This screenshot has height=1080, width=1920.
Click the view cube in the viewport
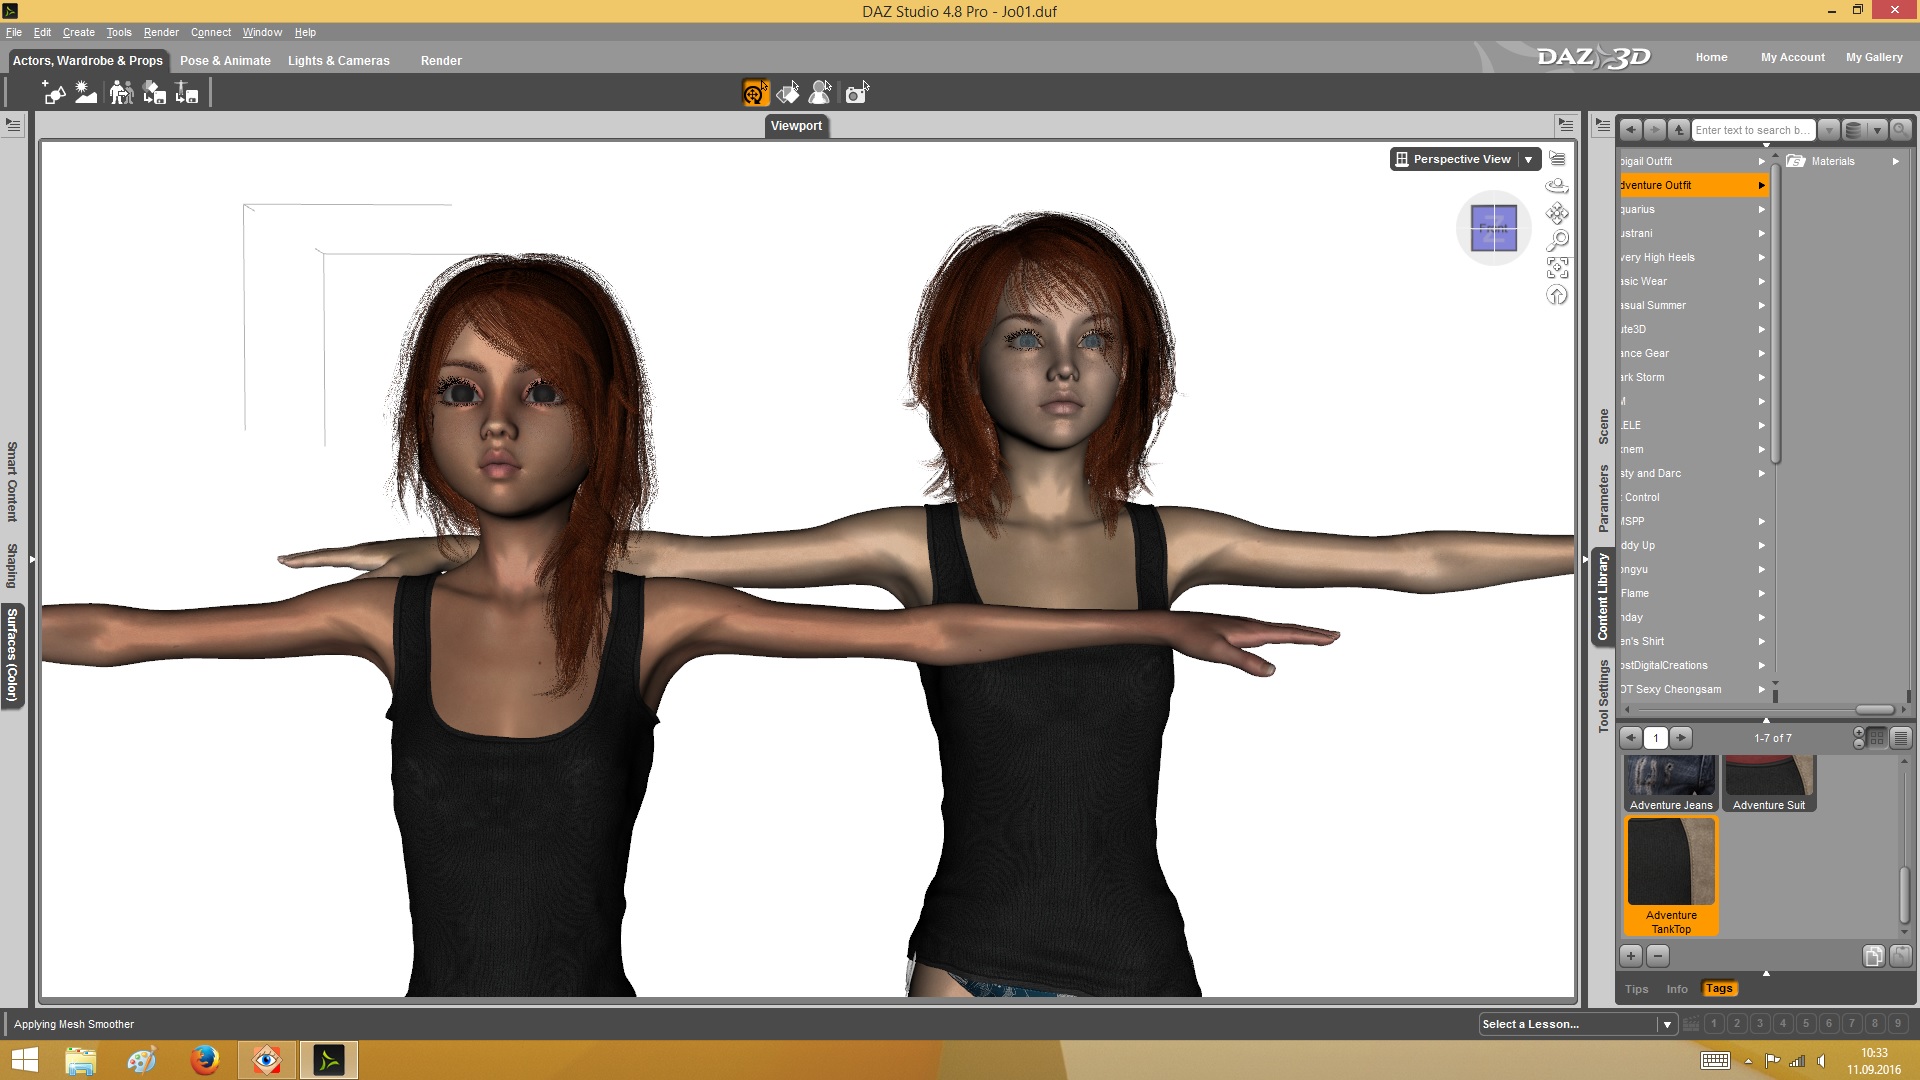click(x=1493, y=229)
